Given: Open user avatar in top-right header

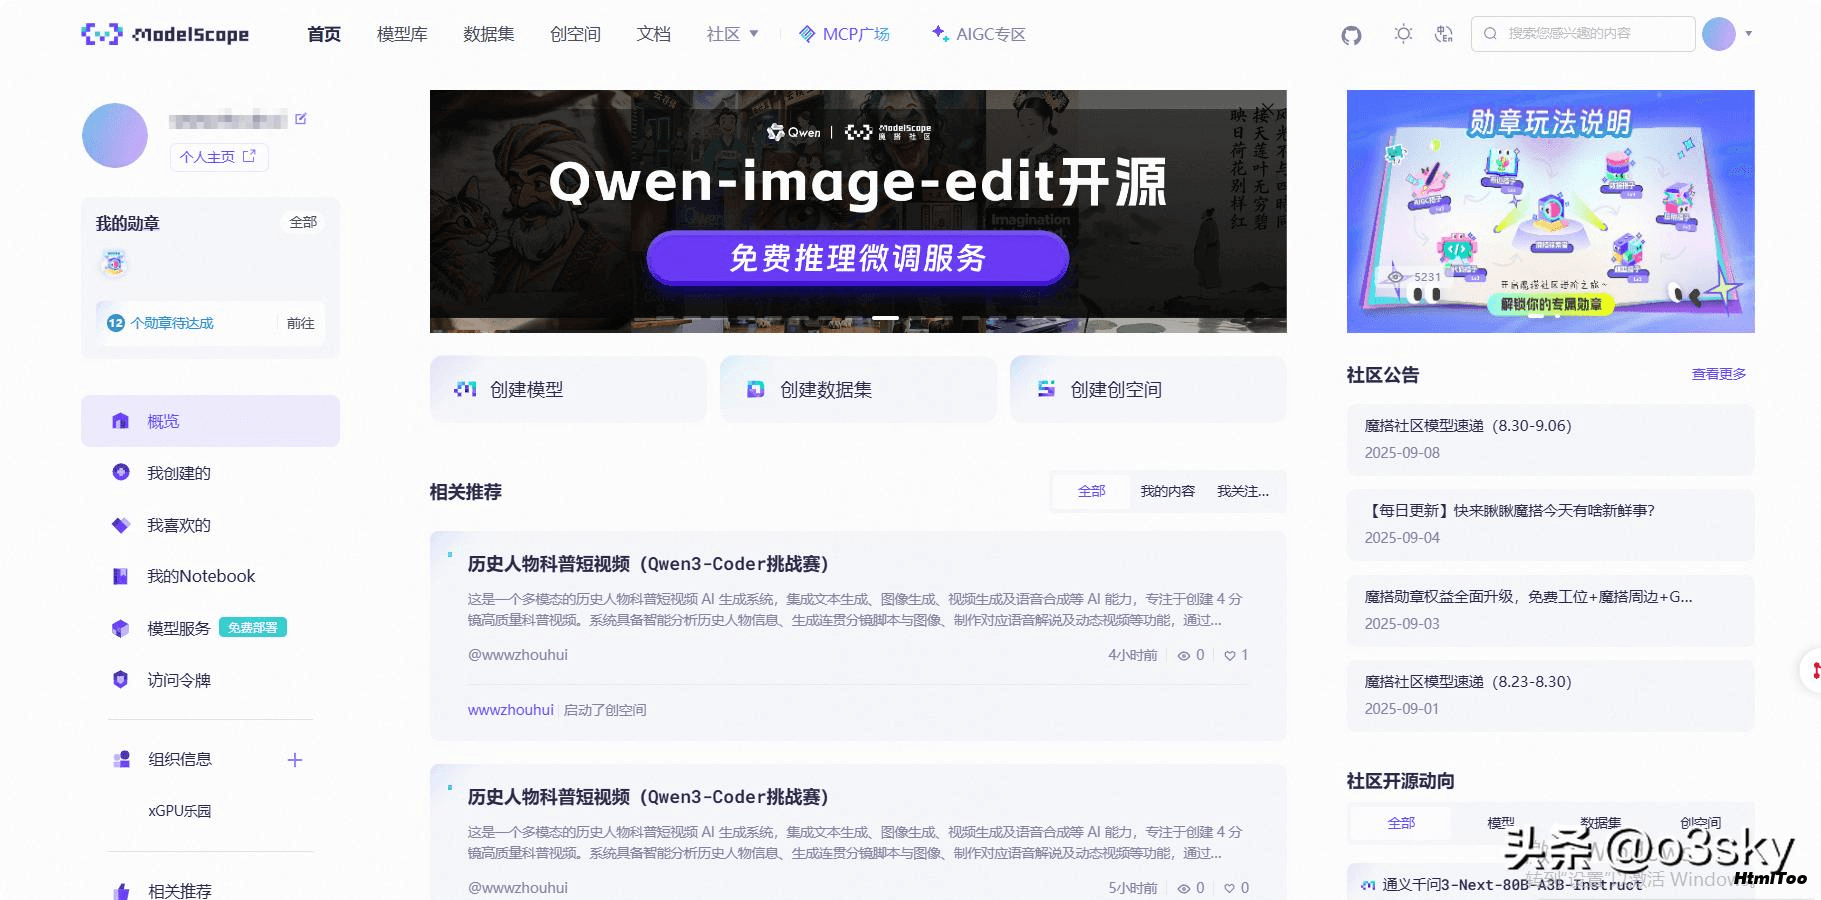Looking at the screenshot, I should click(x=1718, y=34).
